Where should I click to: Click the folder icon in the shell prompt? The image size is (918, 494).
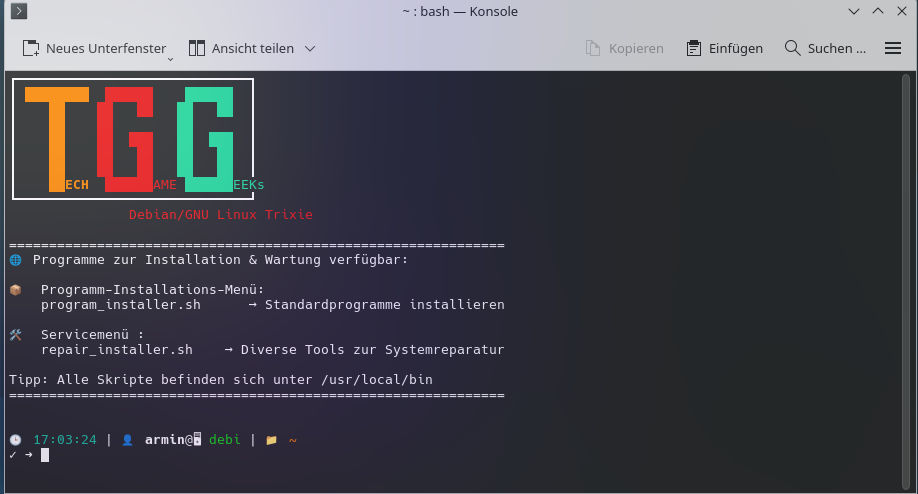pos(271,440)
